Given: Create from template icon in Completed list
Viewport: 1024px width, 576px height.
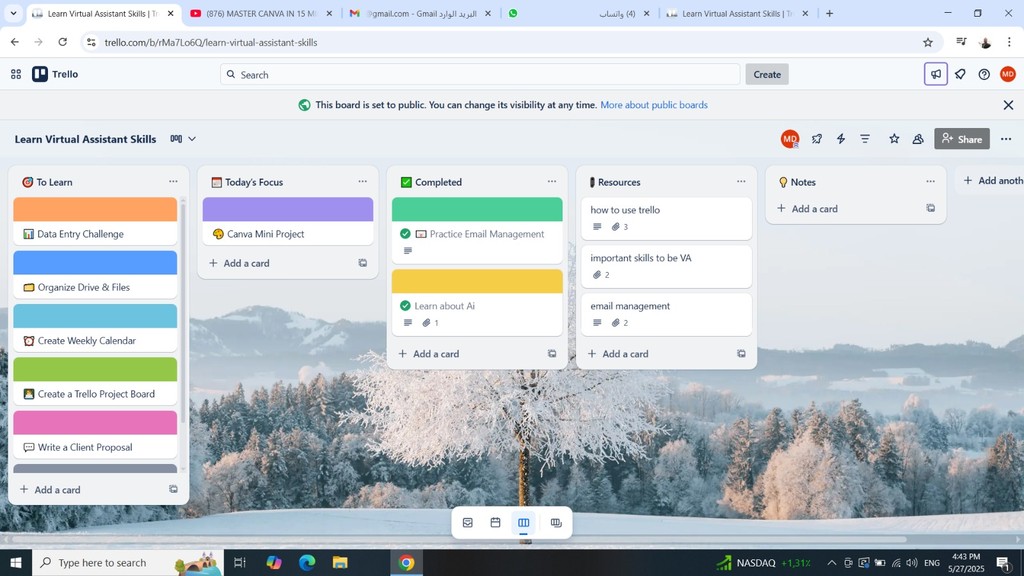Looking at the screenshot, I should pos(552,354).
